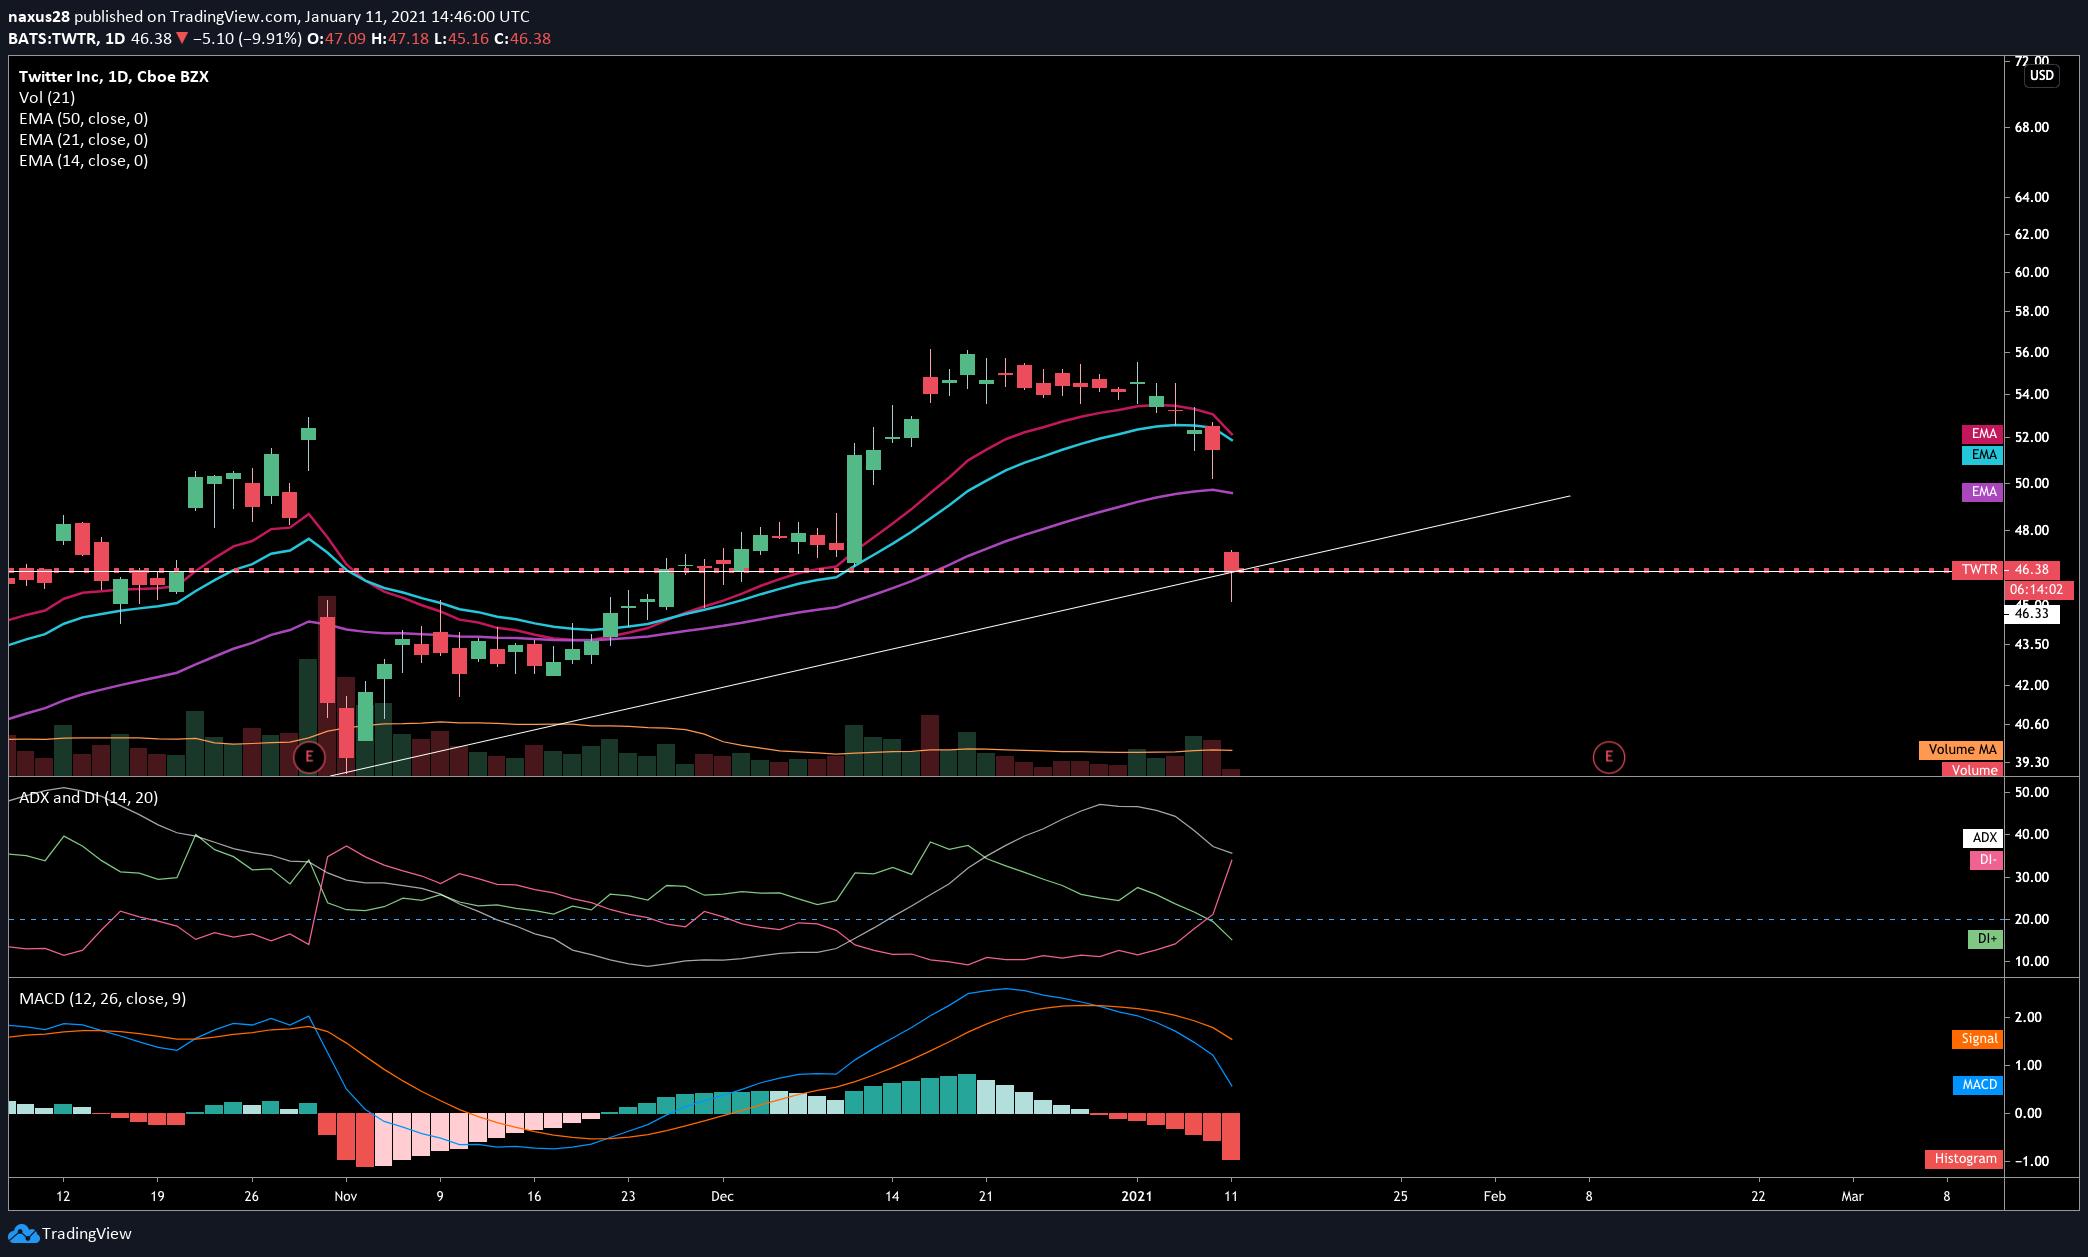Click the green DI+ label

(1985, 939)
